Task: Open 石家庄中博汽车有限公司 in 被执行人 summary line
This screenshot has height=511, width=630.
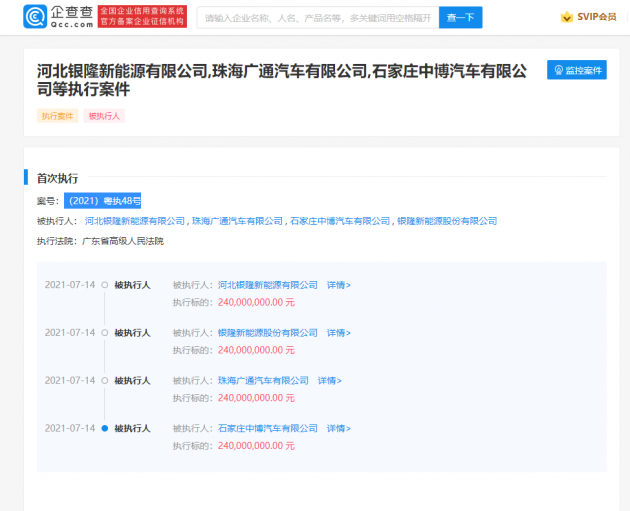Action: point(340,221)
